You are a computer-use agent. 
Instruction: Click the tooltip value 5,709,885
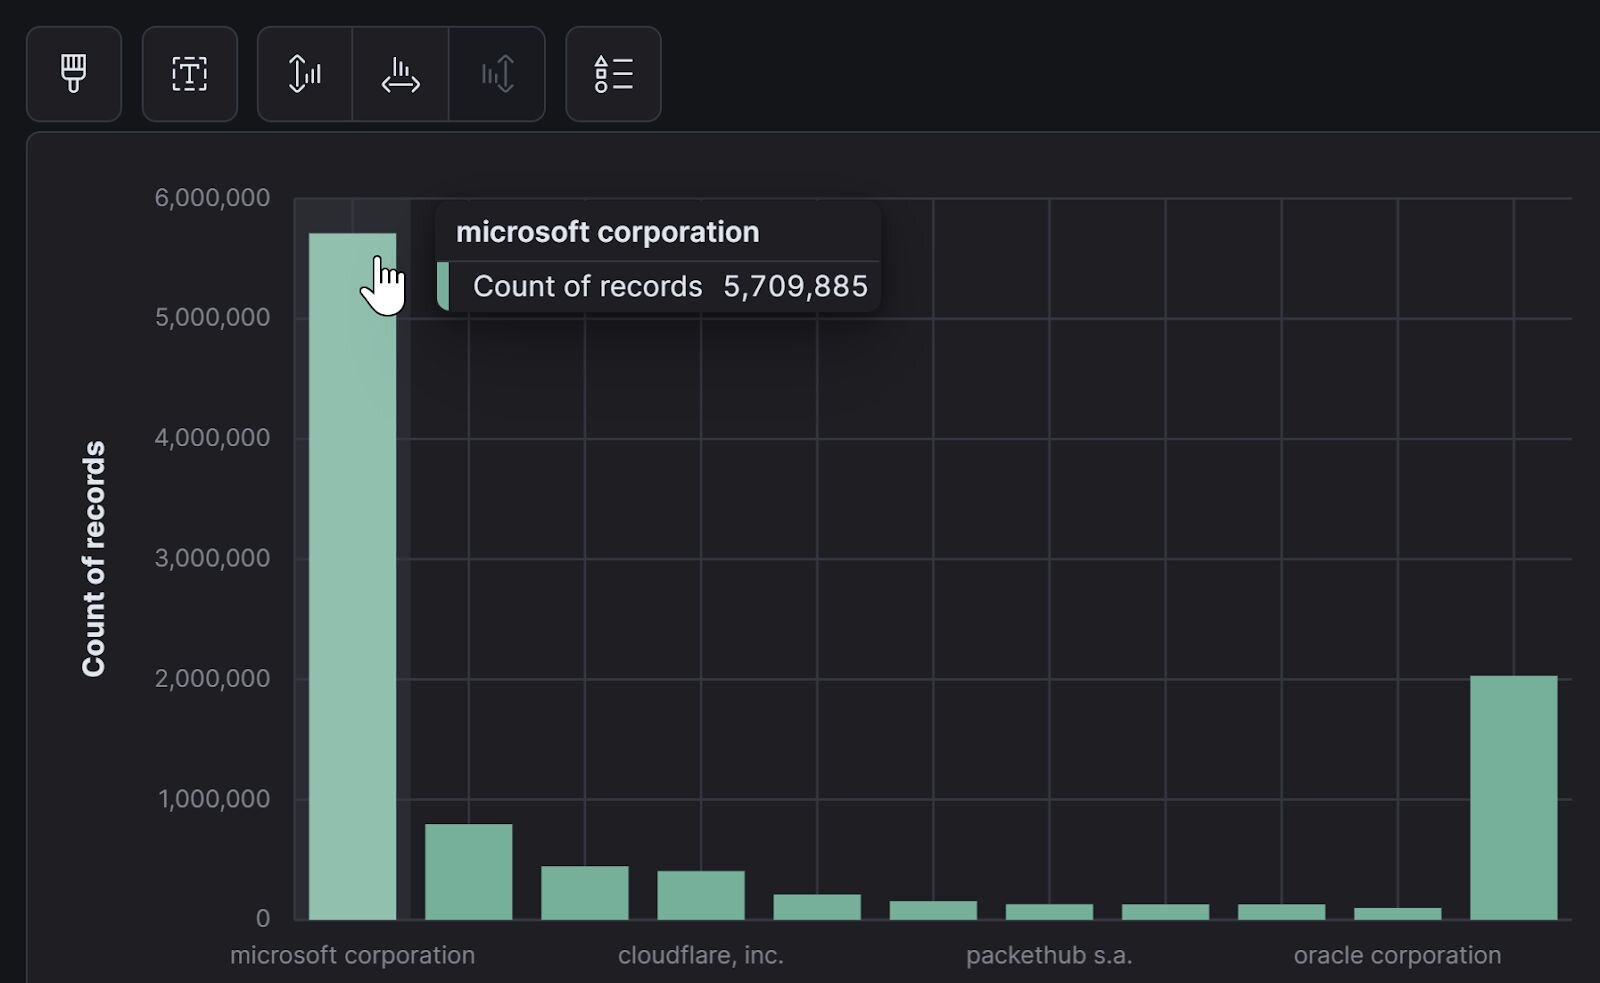pos(795,286)
